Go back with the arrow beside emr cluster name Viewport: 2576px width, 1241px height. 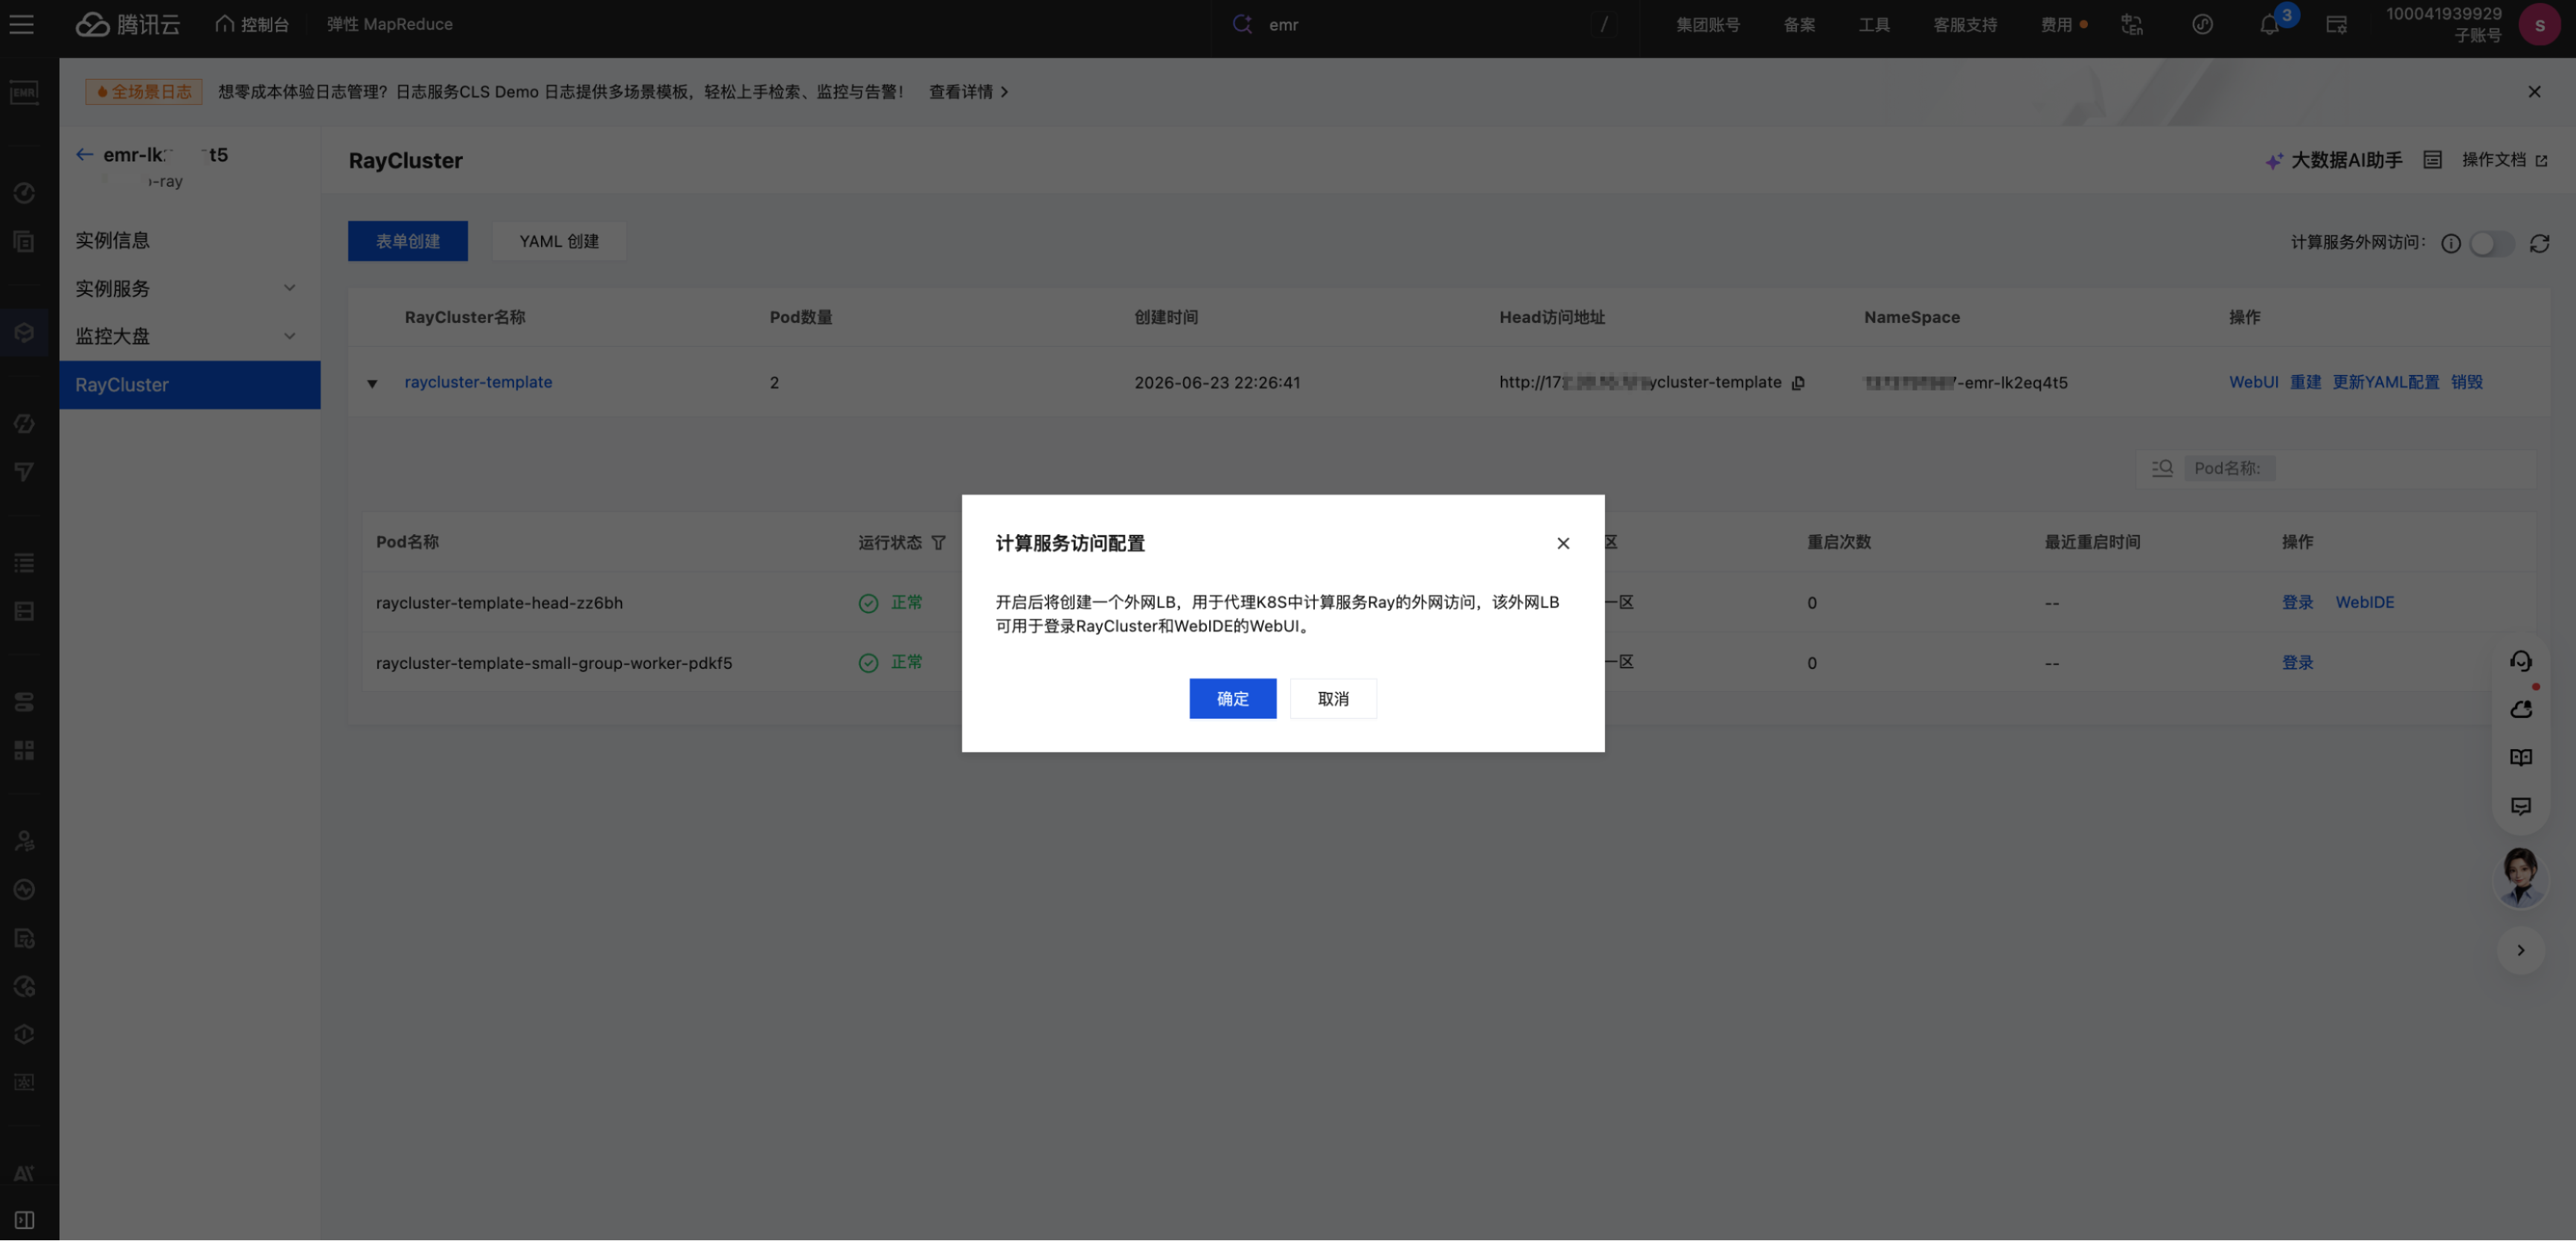point(84,154)
